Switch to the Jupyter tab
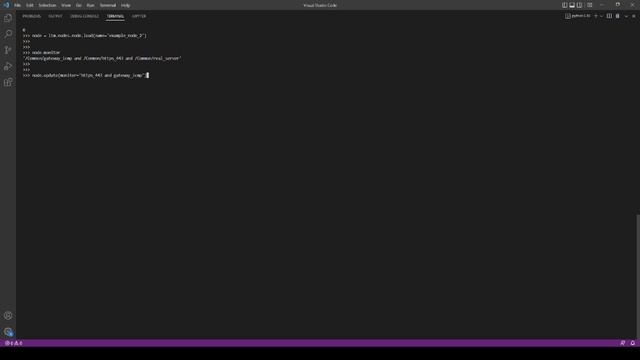640x360 pixels. (x=139, y=16)
